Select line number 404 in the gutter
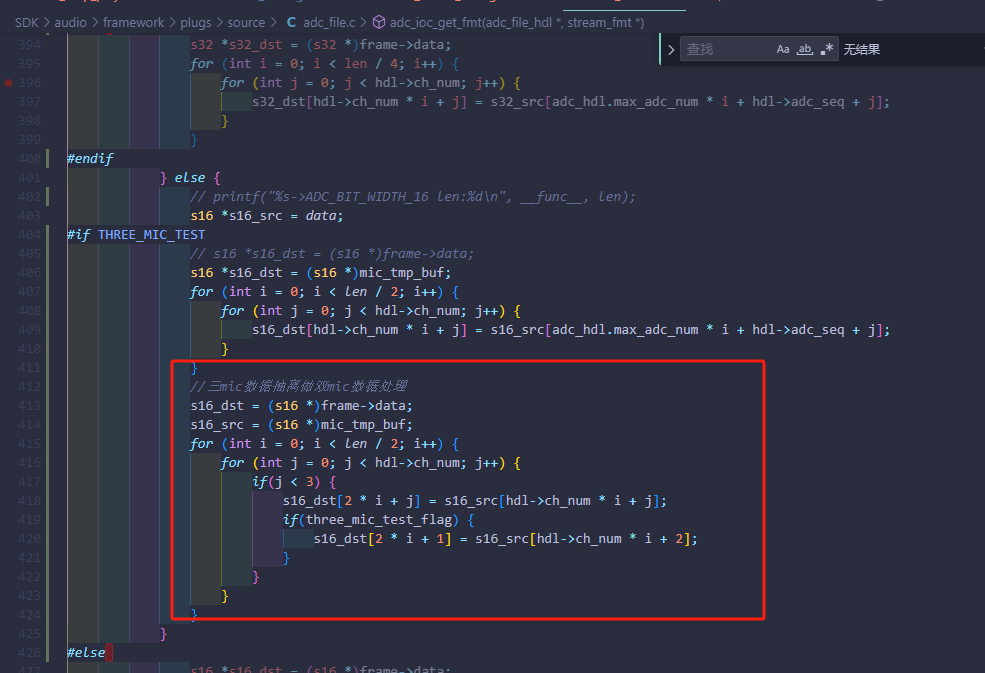The width and height of the screenshot is (985, 673). click(x=30, y=234)
